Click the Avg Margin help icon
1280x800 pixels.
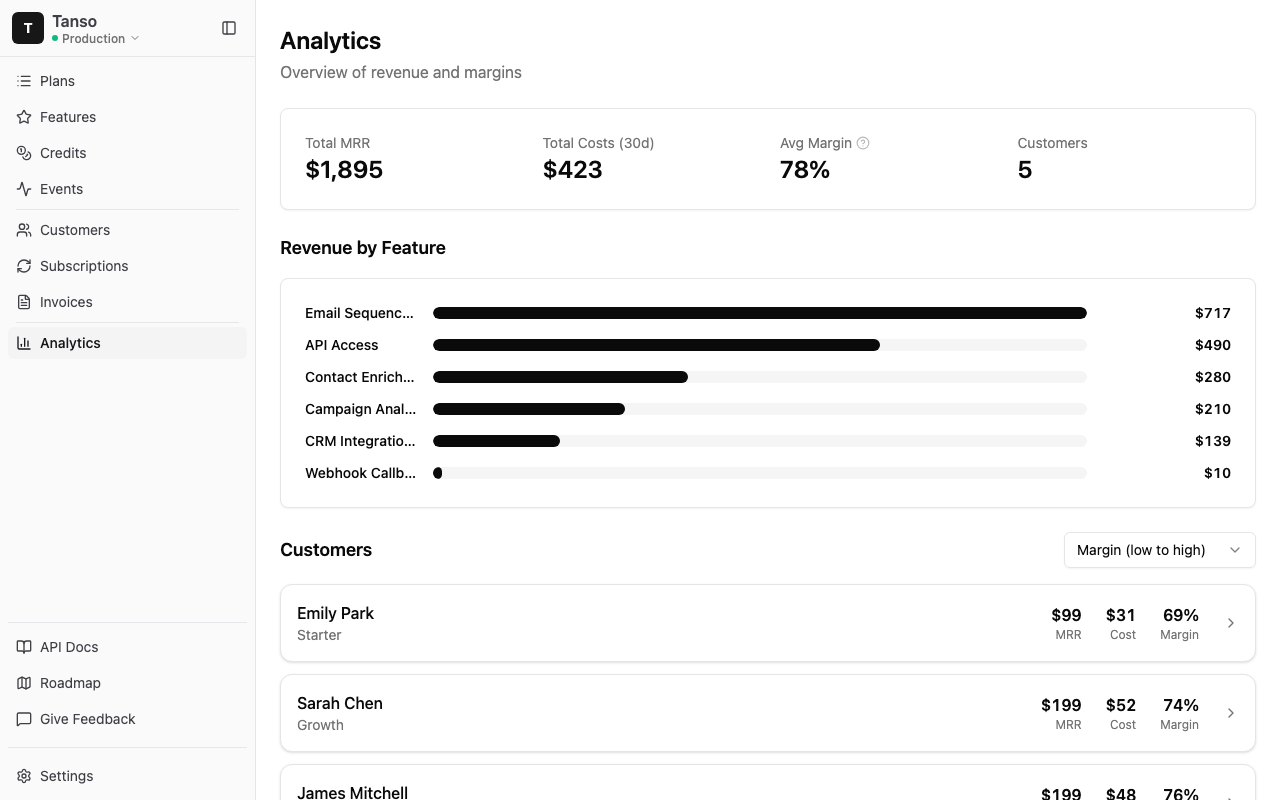[x=863, y=143]
